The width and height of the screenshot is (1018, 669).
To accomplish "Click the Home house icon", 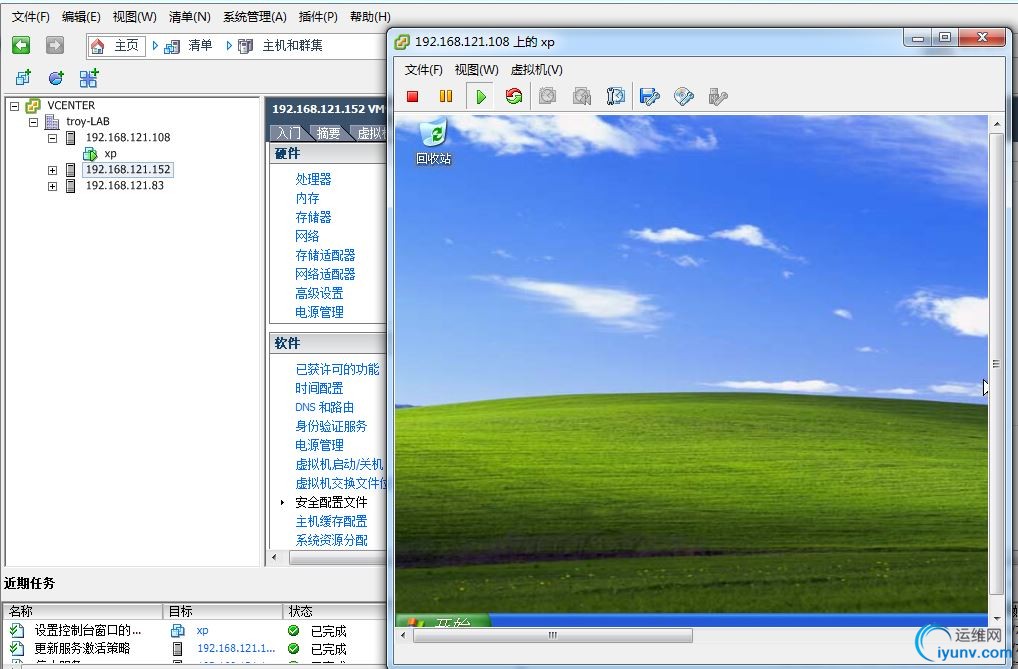I will [x=98, y=45].
